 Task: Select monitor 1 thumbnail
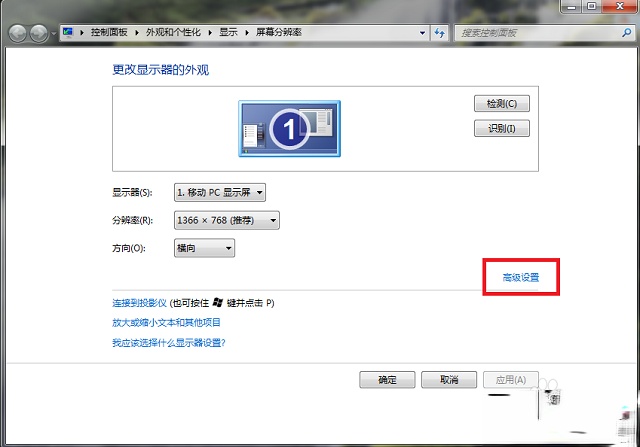289,129
